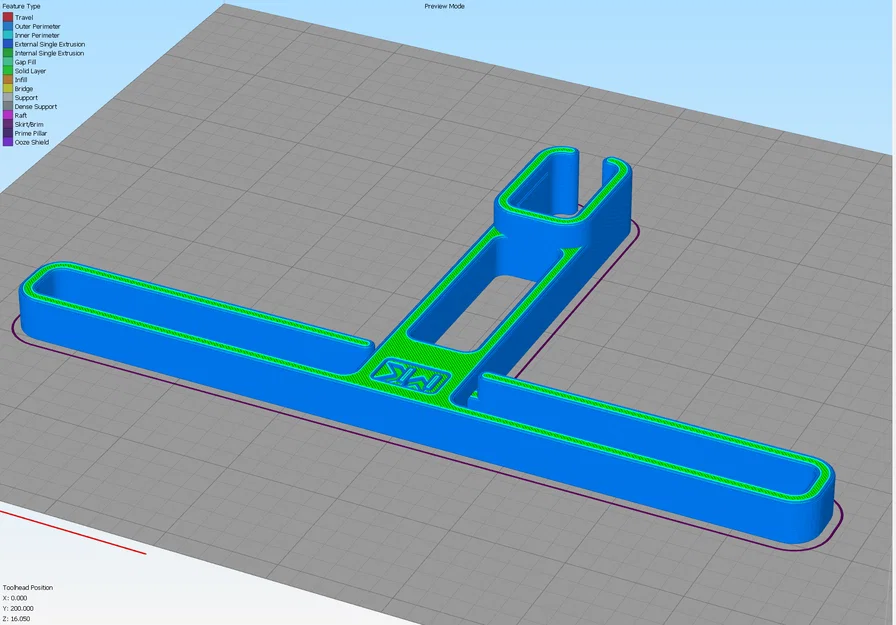
Task: Select the 'X: 0.000' coordinate readout
Action: pyautogui.click(x=15, y=598)
